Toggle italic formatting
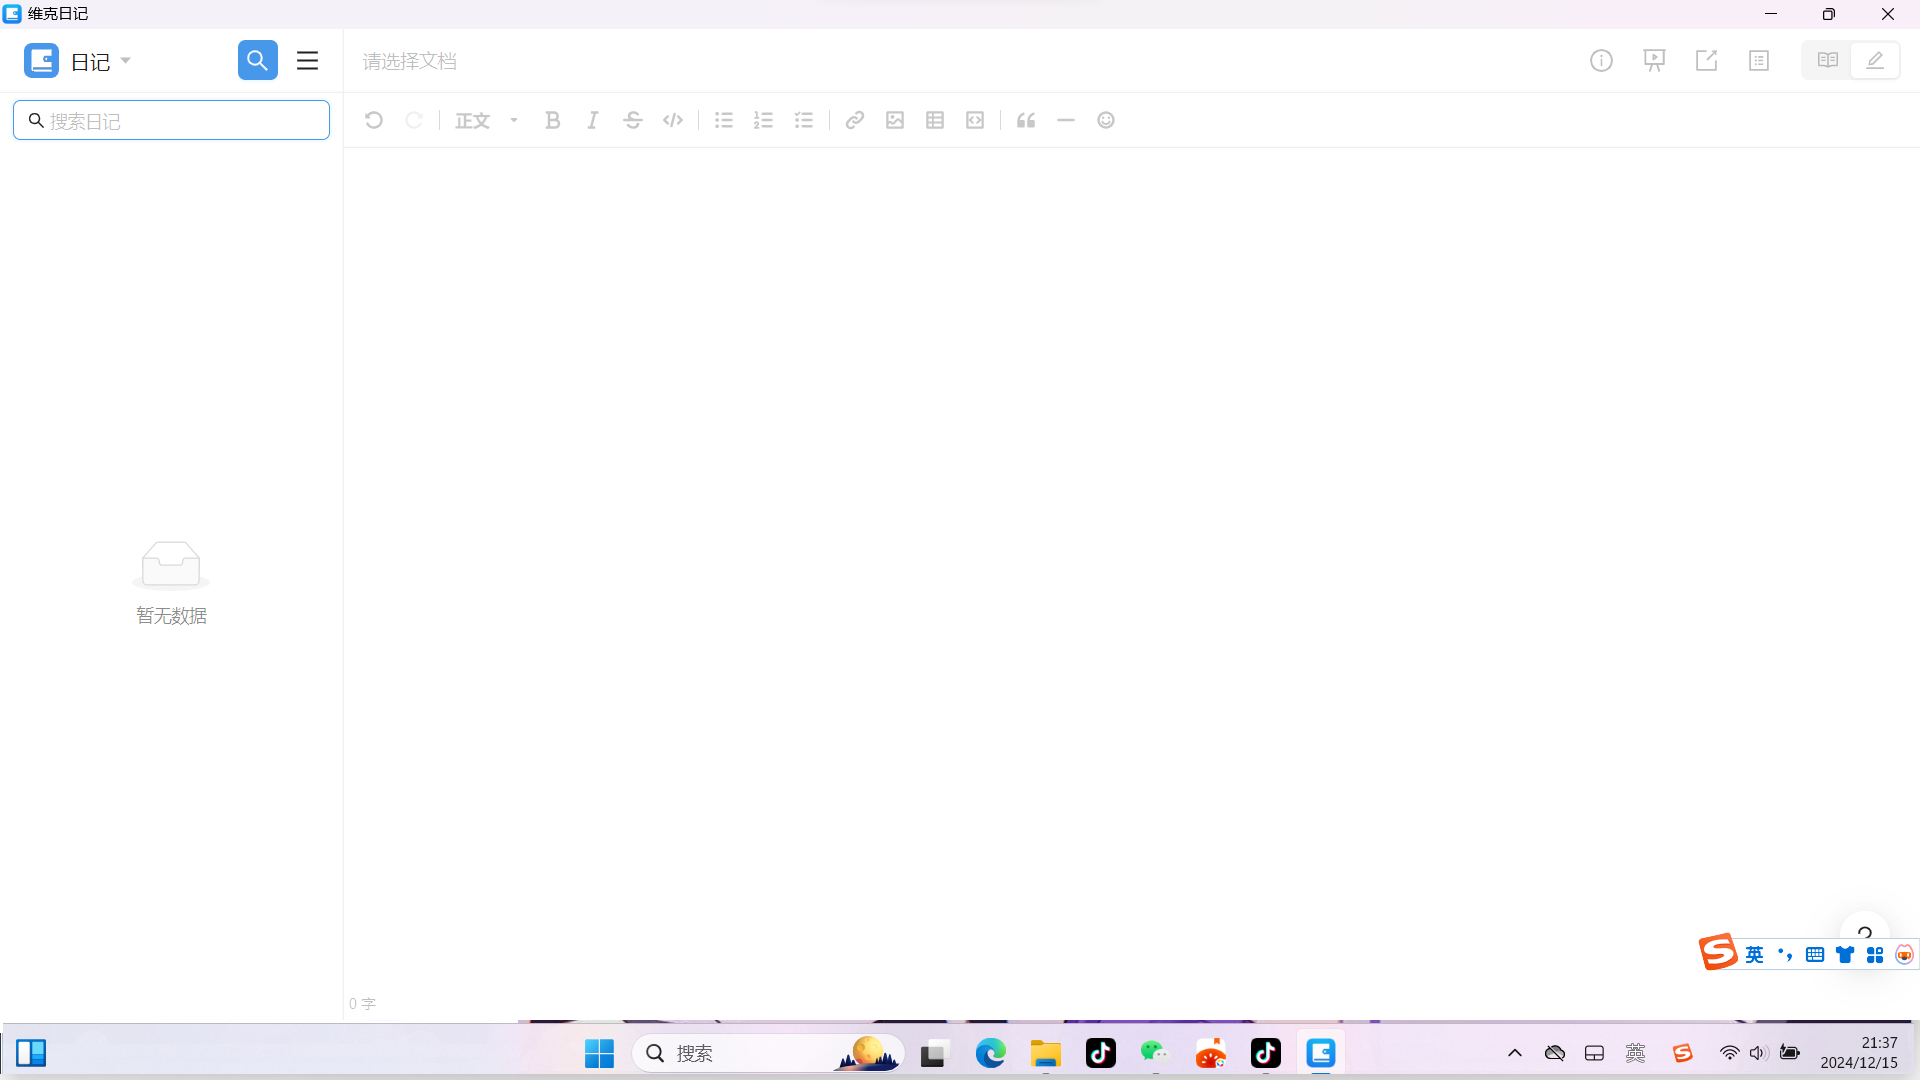Viewport: 1920px width, 1080px height. coord(592,120)
